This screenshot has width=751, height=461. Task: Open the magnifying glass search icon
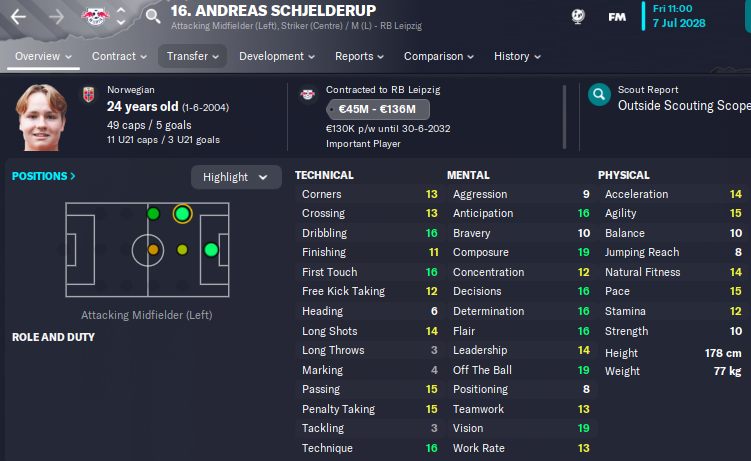153,16
